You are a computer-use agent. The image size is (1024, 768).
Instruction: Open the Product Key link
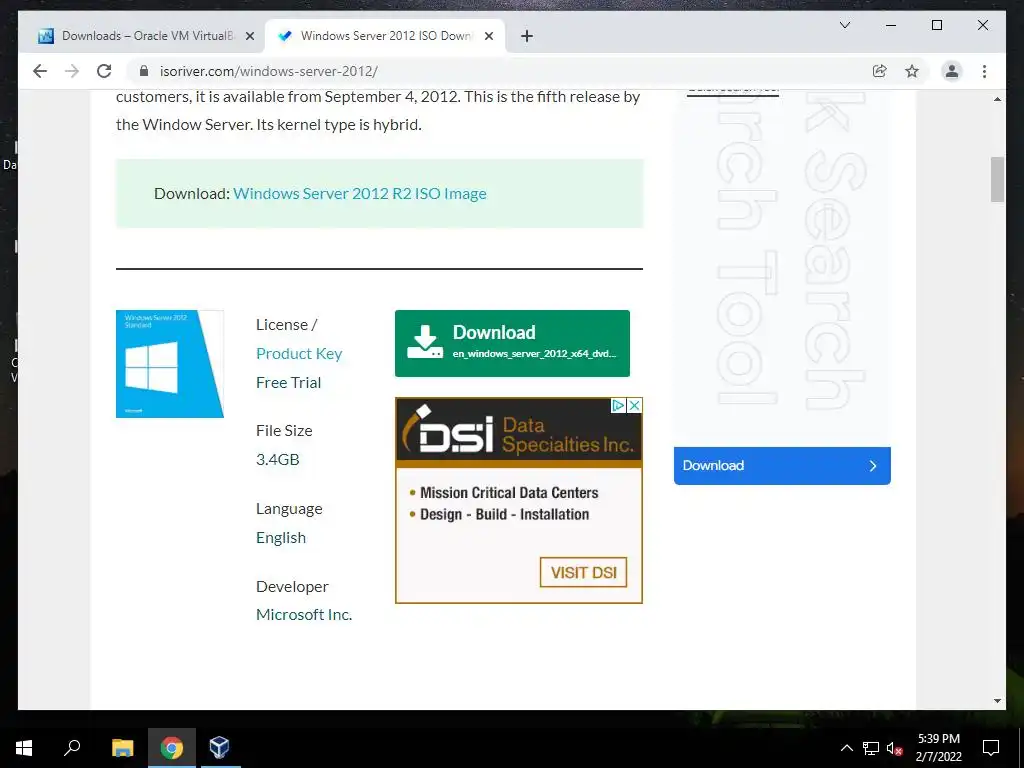click(299, 353)
